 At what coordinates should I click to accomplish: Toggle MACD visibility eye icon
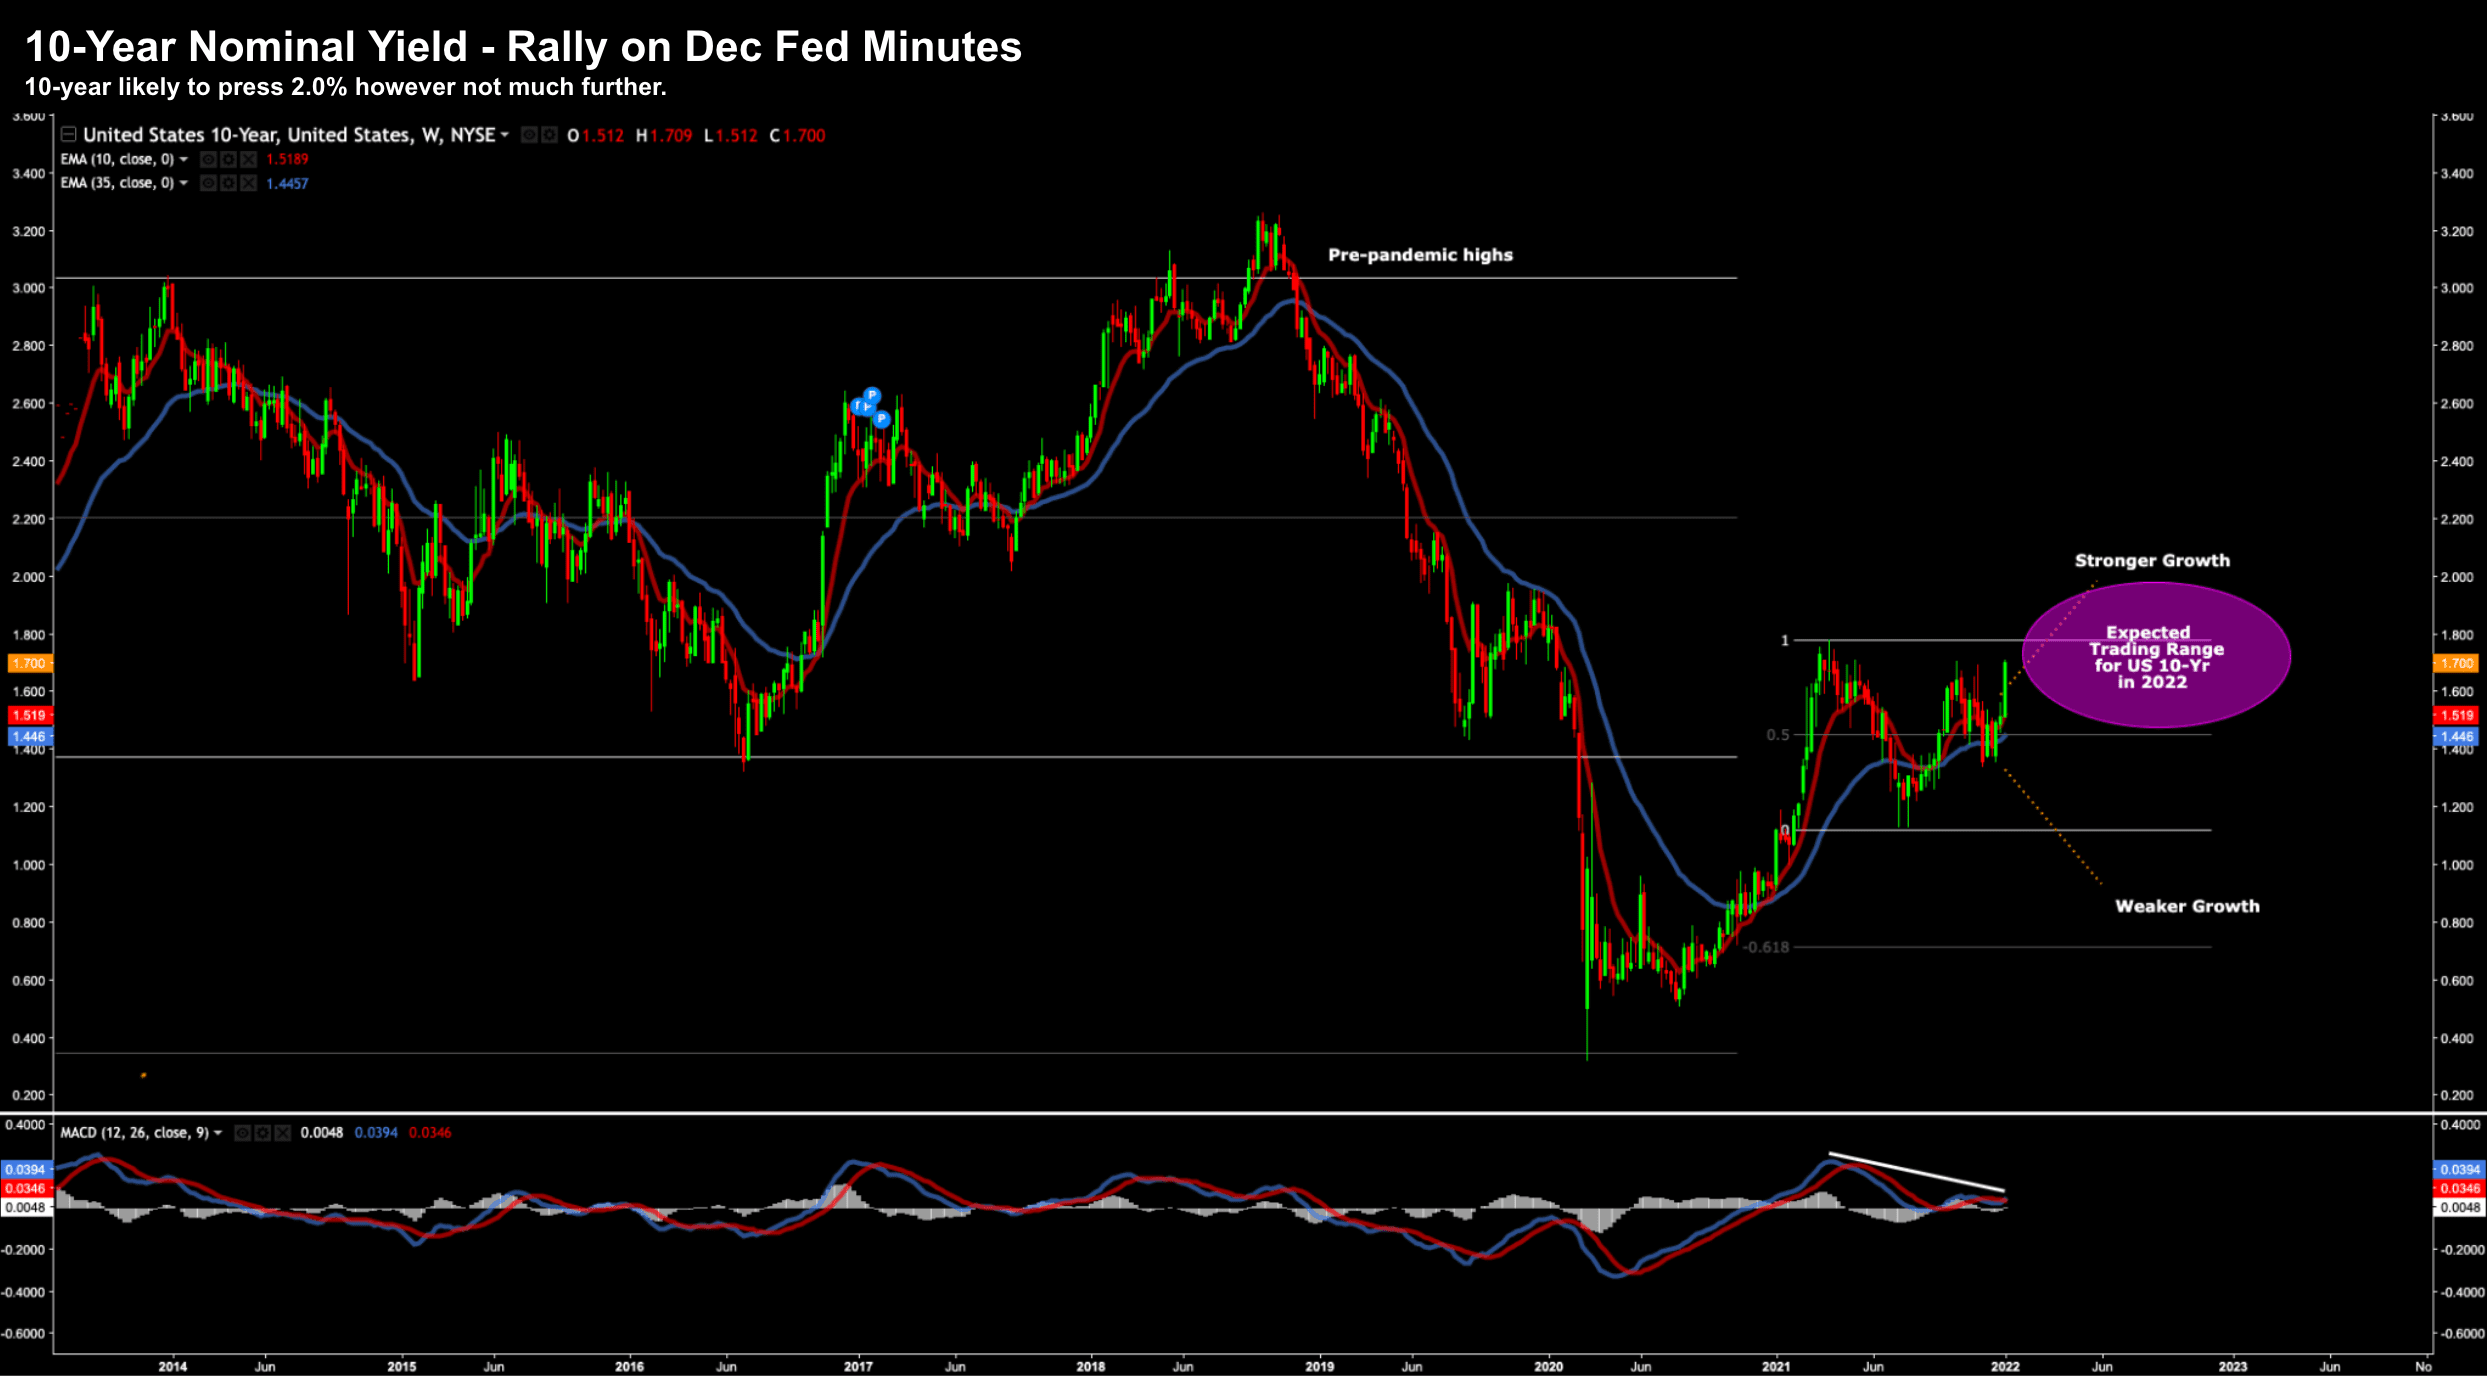click(242, 1133)
